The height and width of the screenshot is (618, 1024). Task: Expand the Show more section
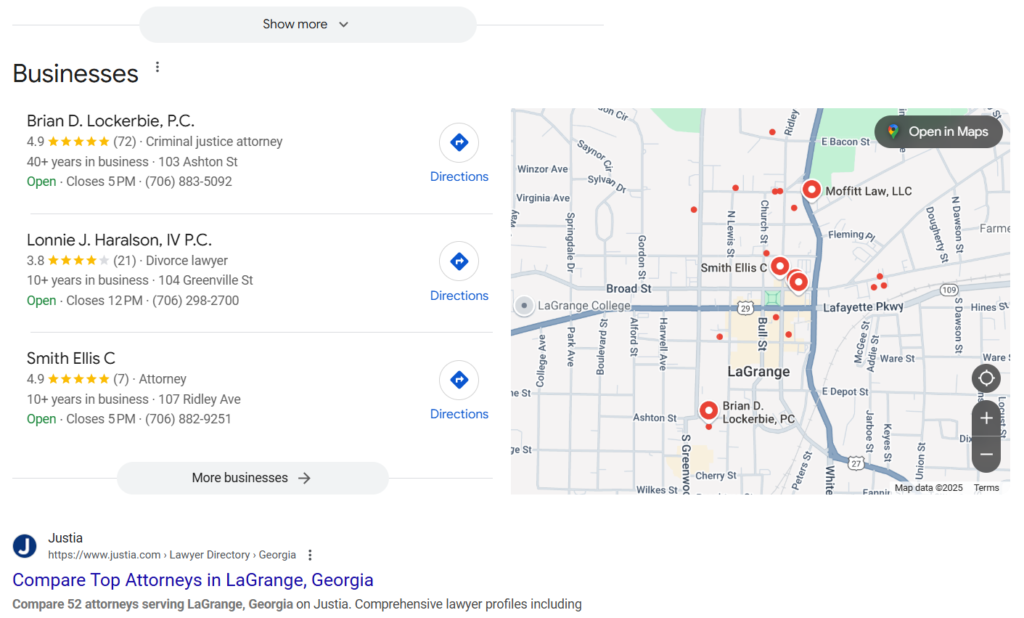coord(307,24)
